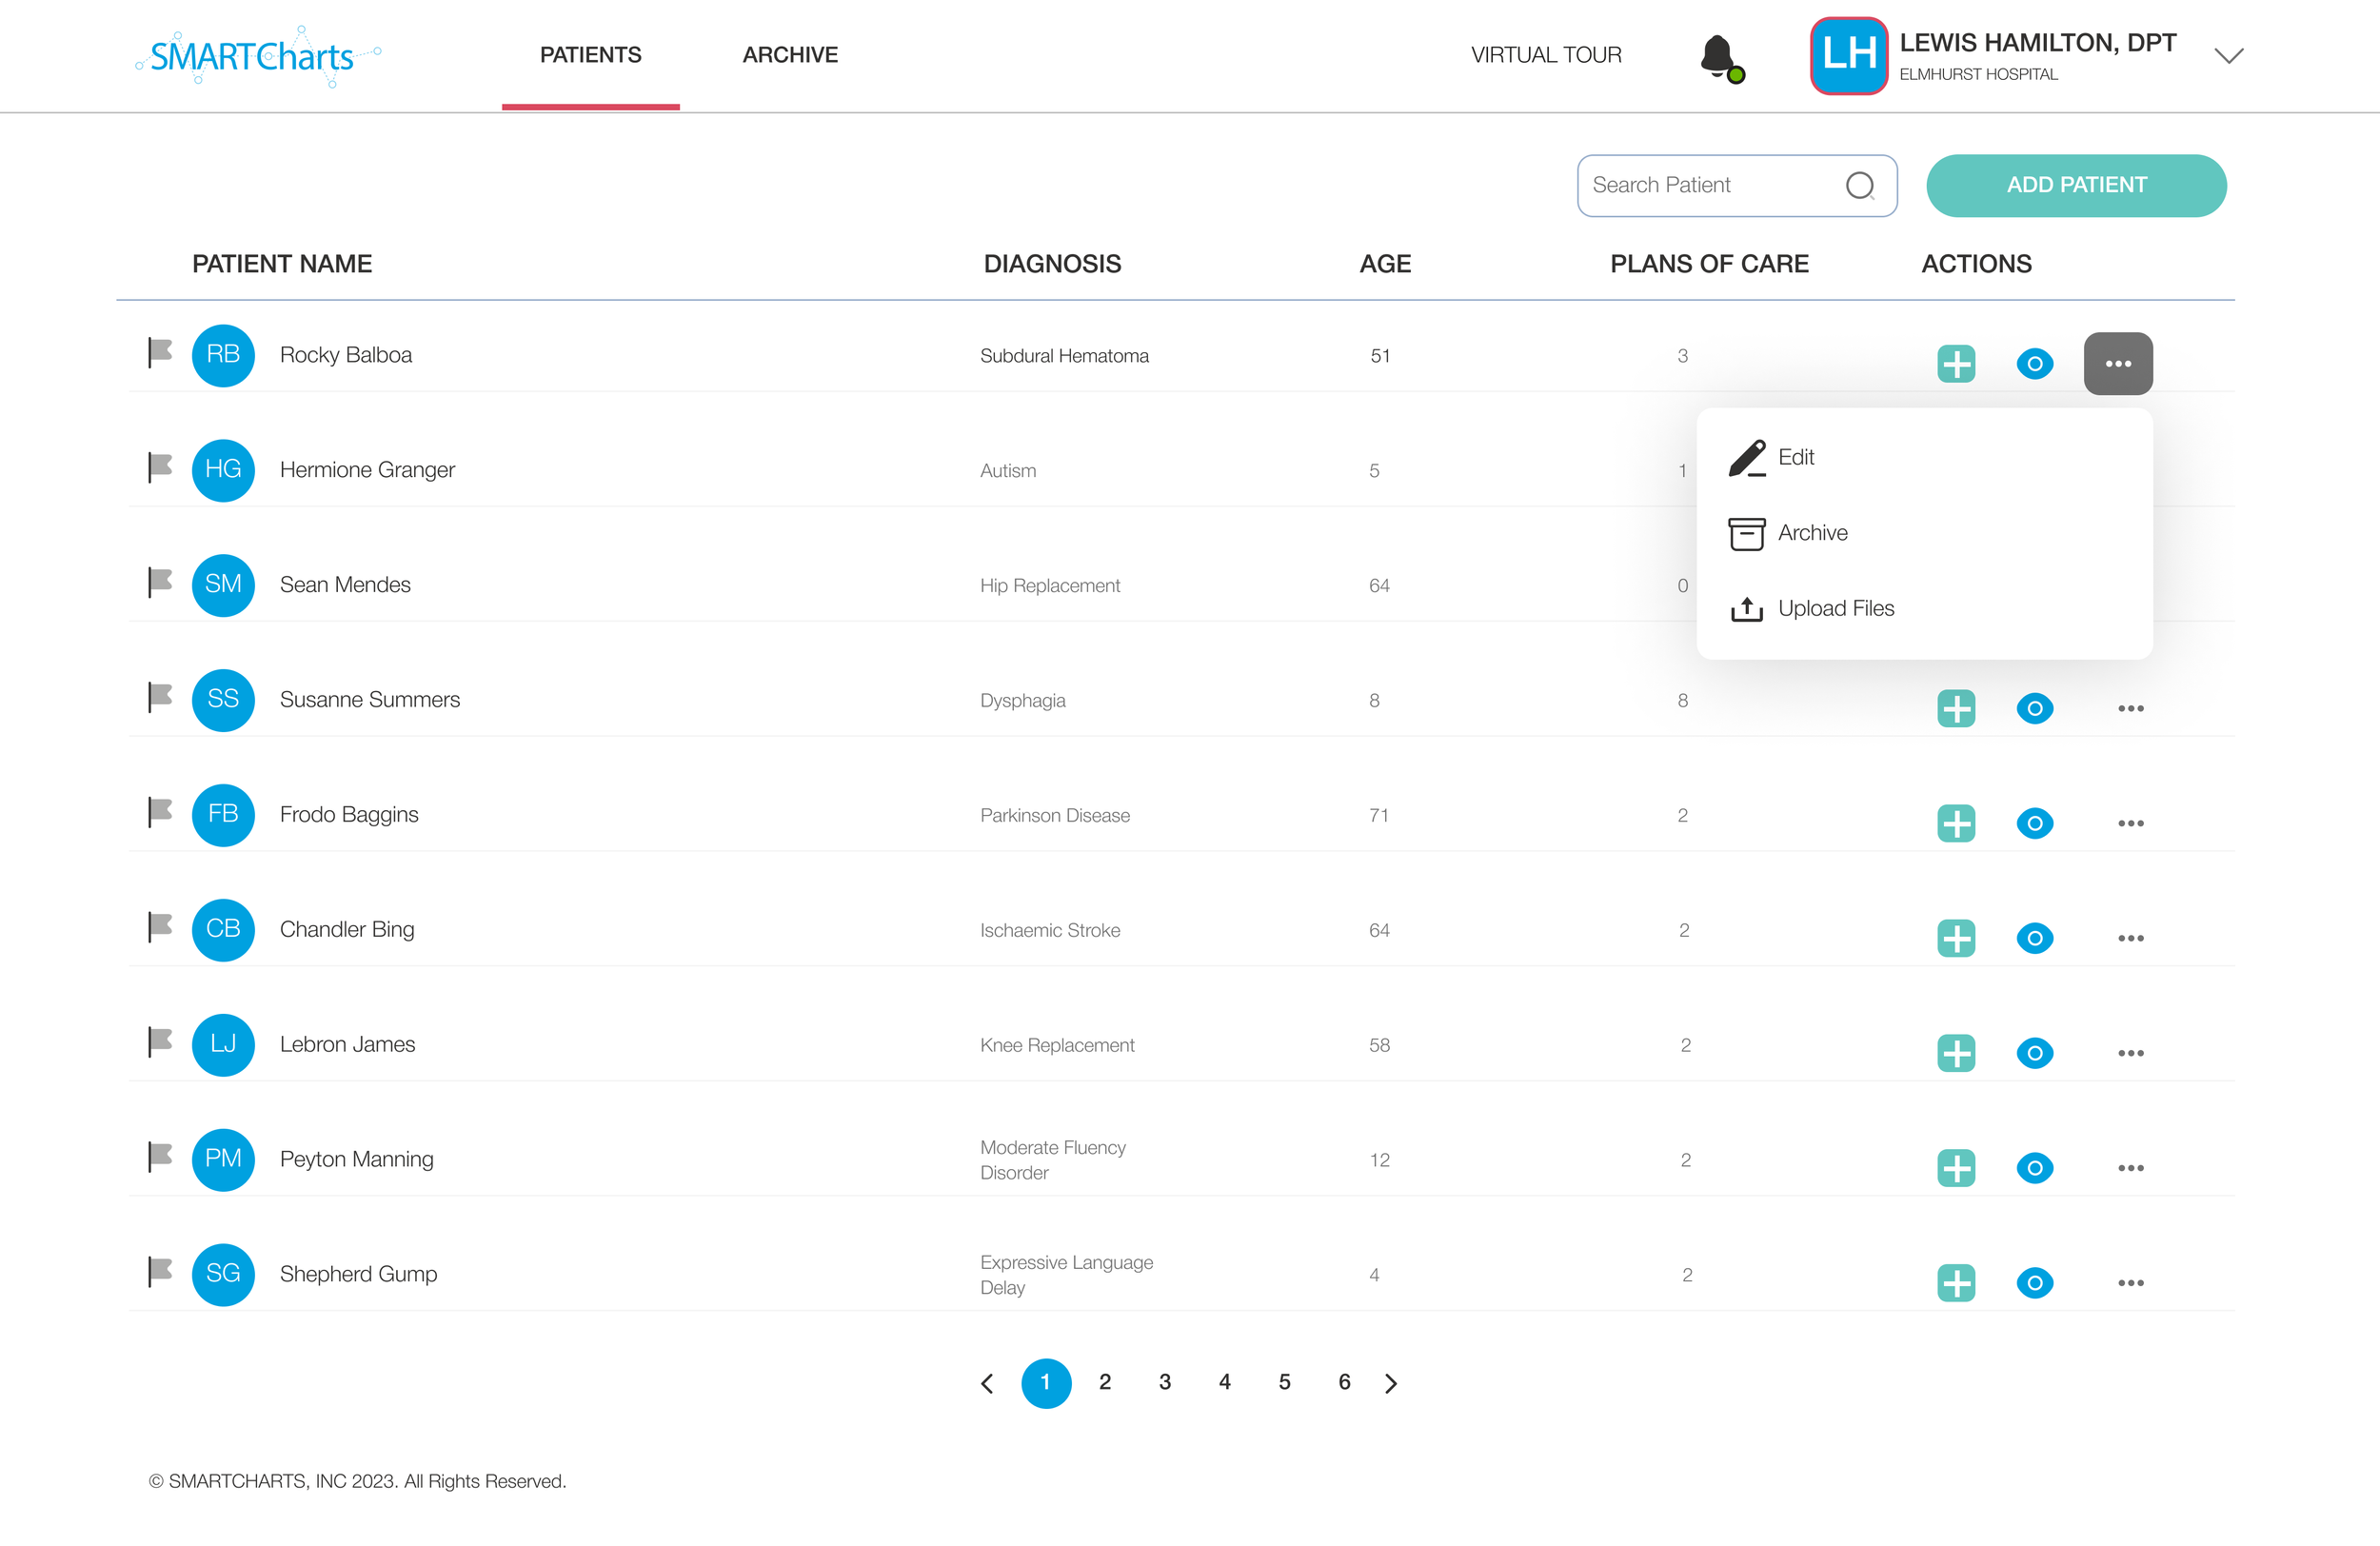Viewport: 2380px width, 1546px height.
Task: Add plan of care for Frodo Baggins
Action: click(1956, 823)
